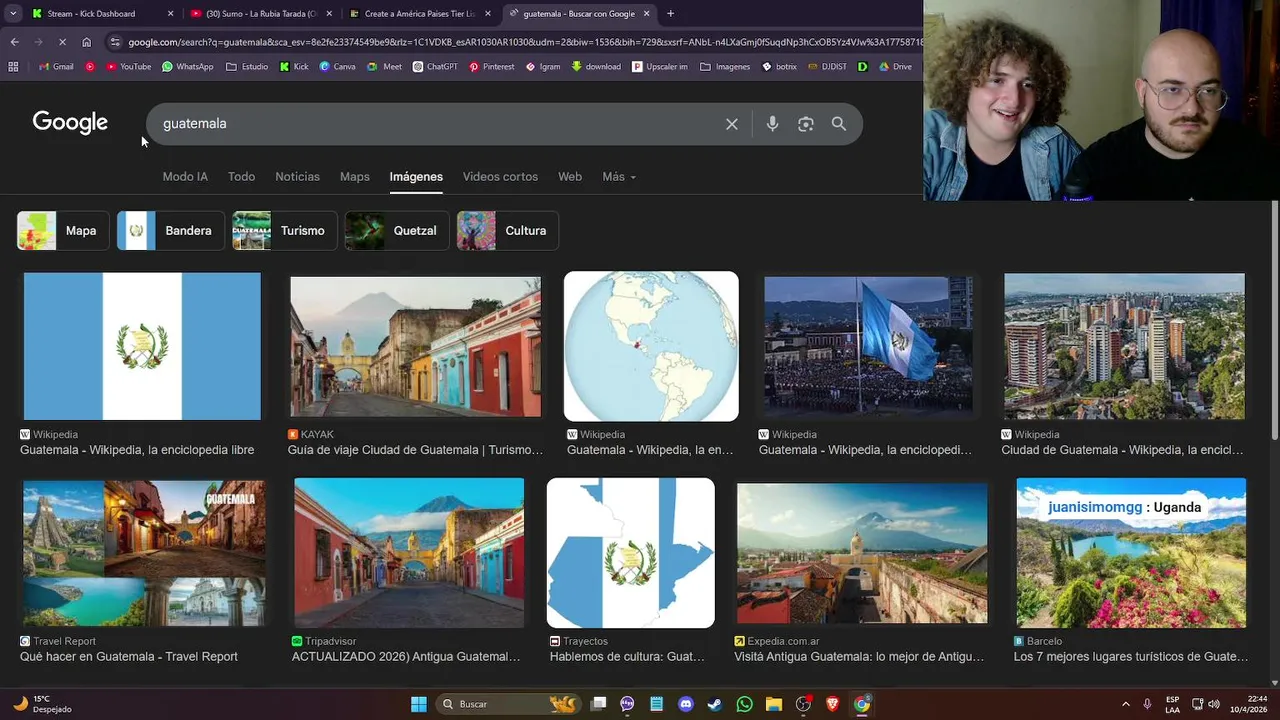Open the Meet bookmark
This screenshot has width=1280, height=720.
[385, 67]
